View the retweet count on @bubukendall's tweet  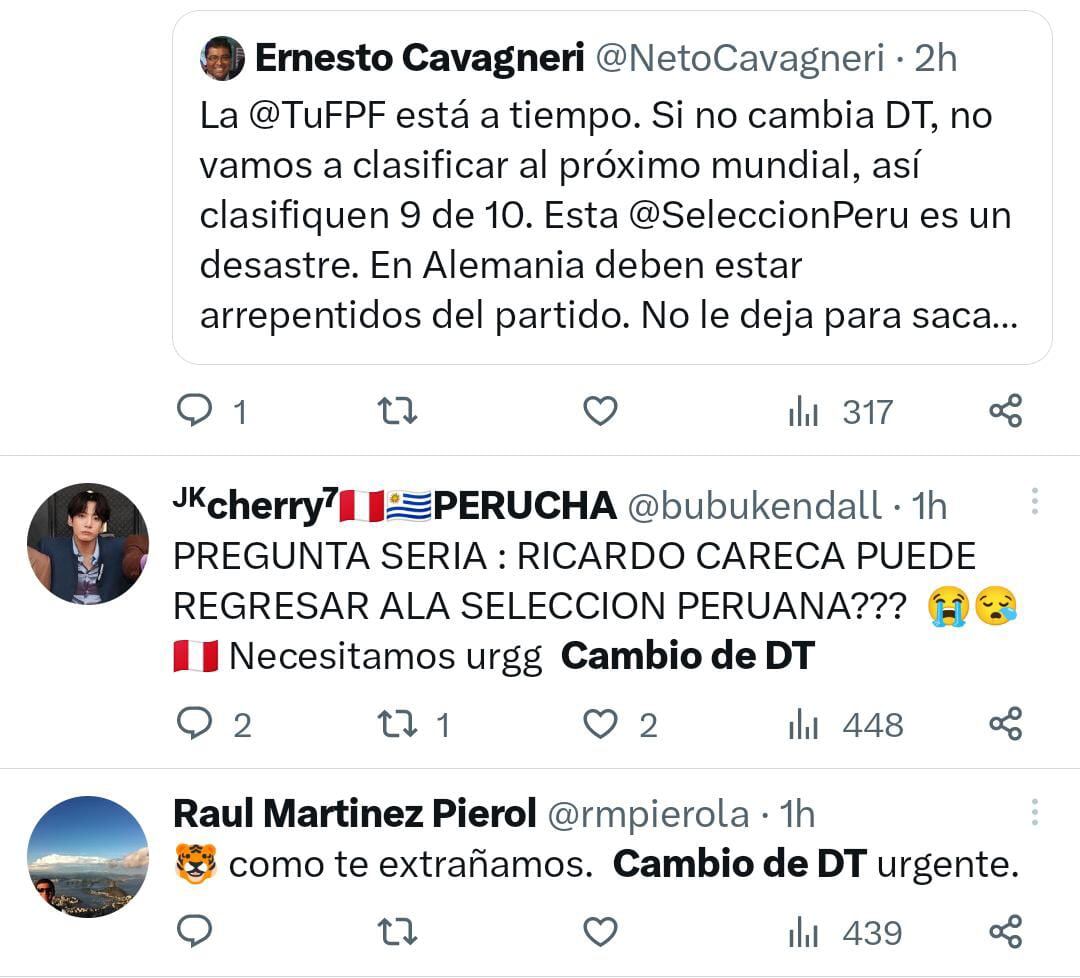point(442,724)
